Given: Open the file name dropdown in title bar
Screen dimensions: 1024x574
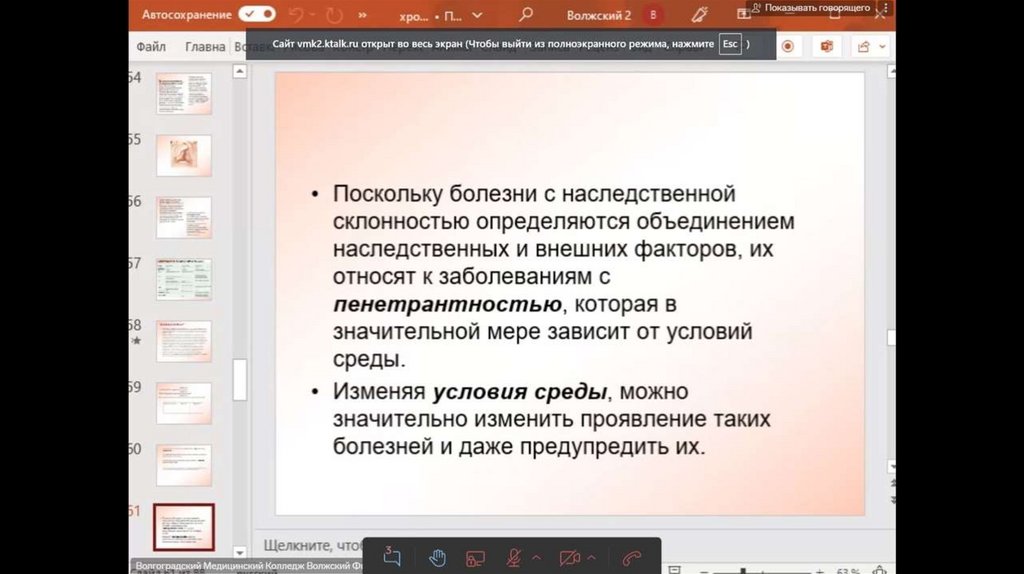Looking at the screenshot, I should [x=477, y=16].
